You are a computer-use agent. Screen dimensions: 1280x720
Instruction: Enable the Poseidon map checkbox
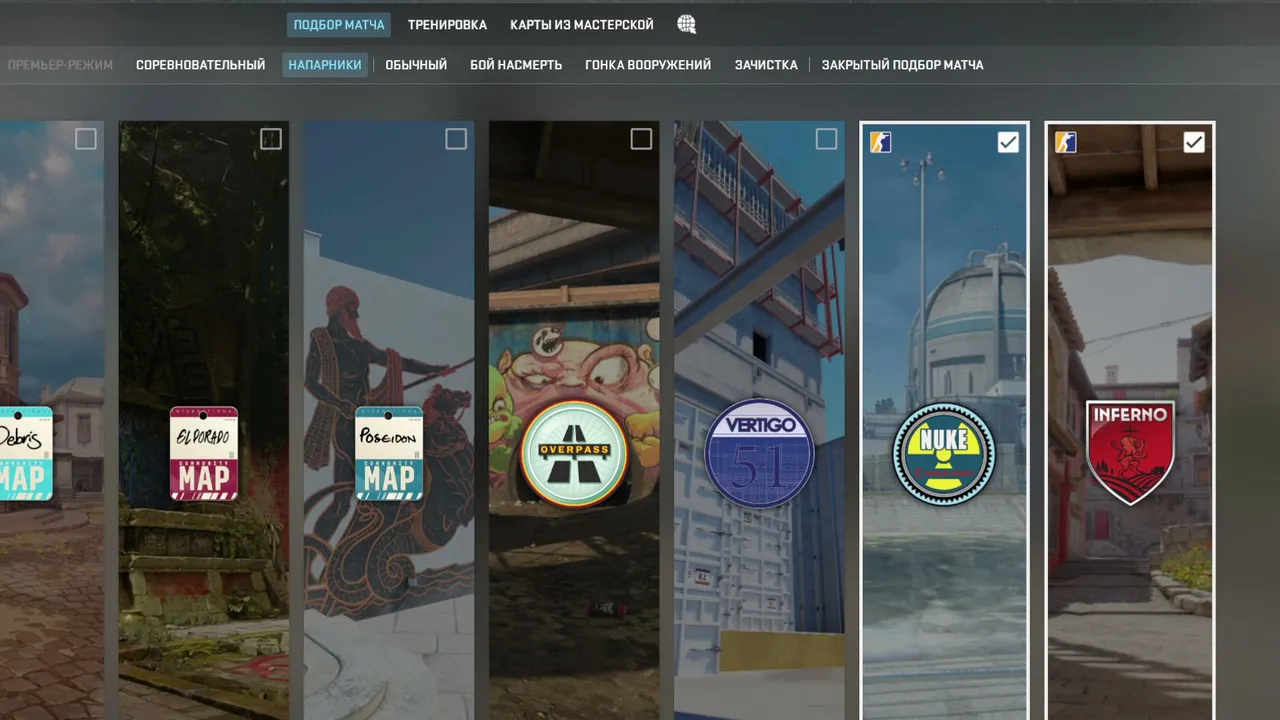[x=456, y=139]
